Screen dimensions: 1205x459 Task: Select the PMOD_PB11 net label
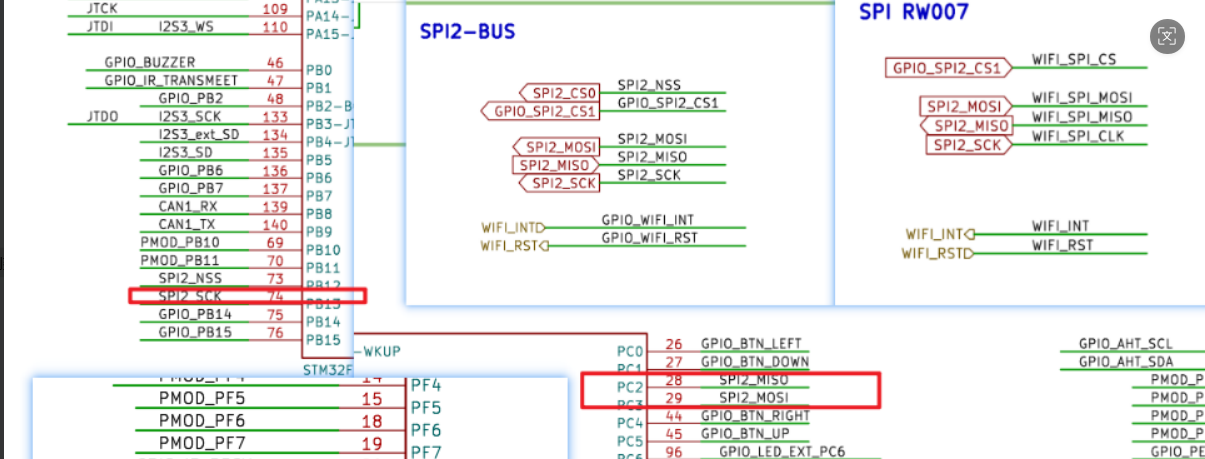(x=180, y=260)
